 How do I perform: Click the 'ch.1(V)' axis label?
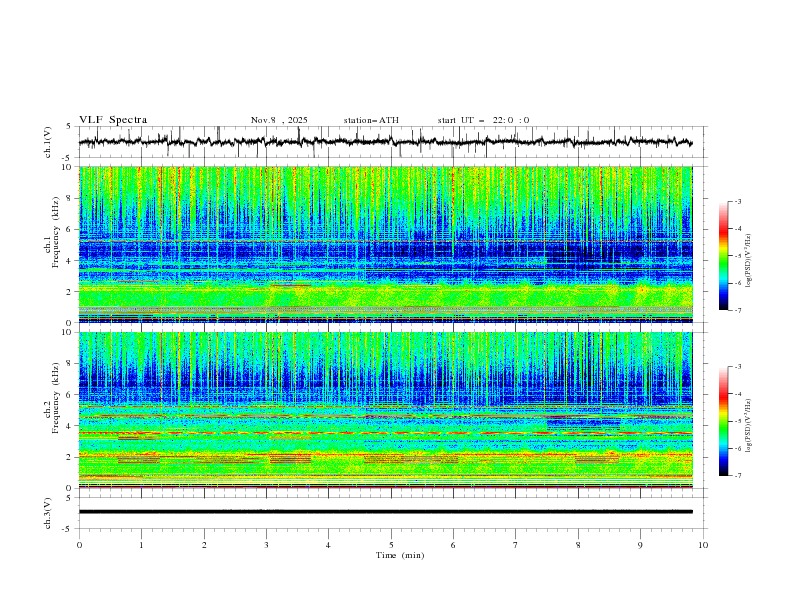pyautogui.click(x=48, y=142)
